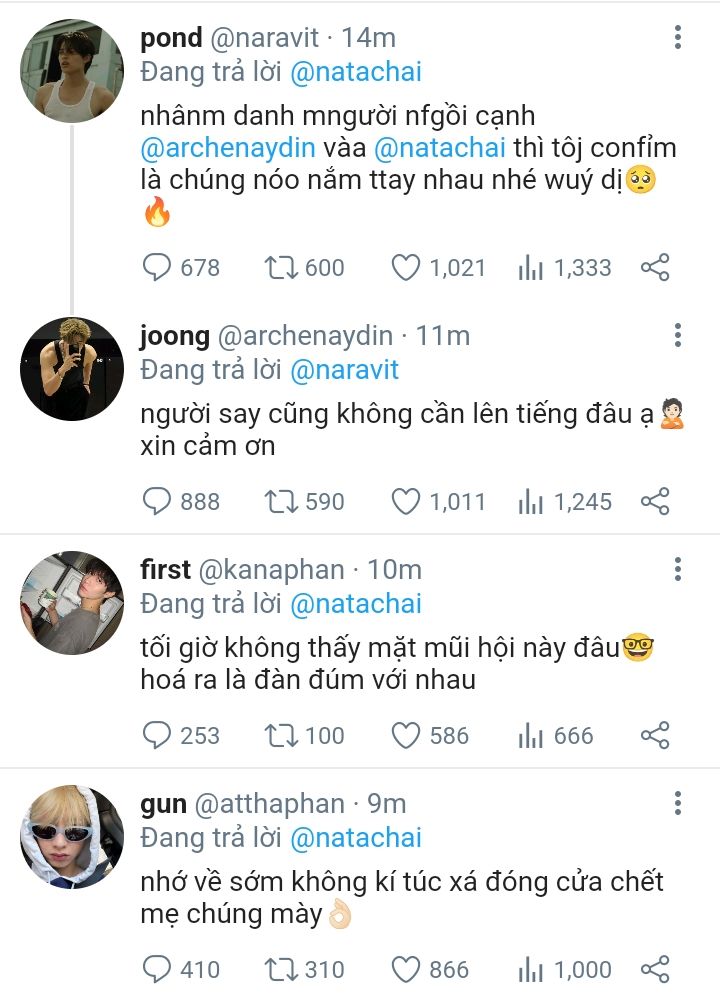Retweet gun's tweet with 310 retweets
This screenshot has height=996, width=720.
click(281, 969)
